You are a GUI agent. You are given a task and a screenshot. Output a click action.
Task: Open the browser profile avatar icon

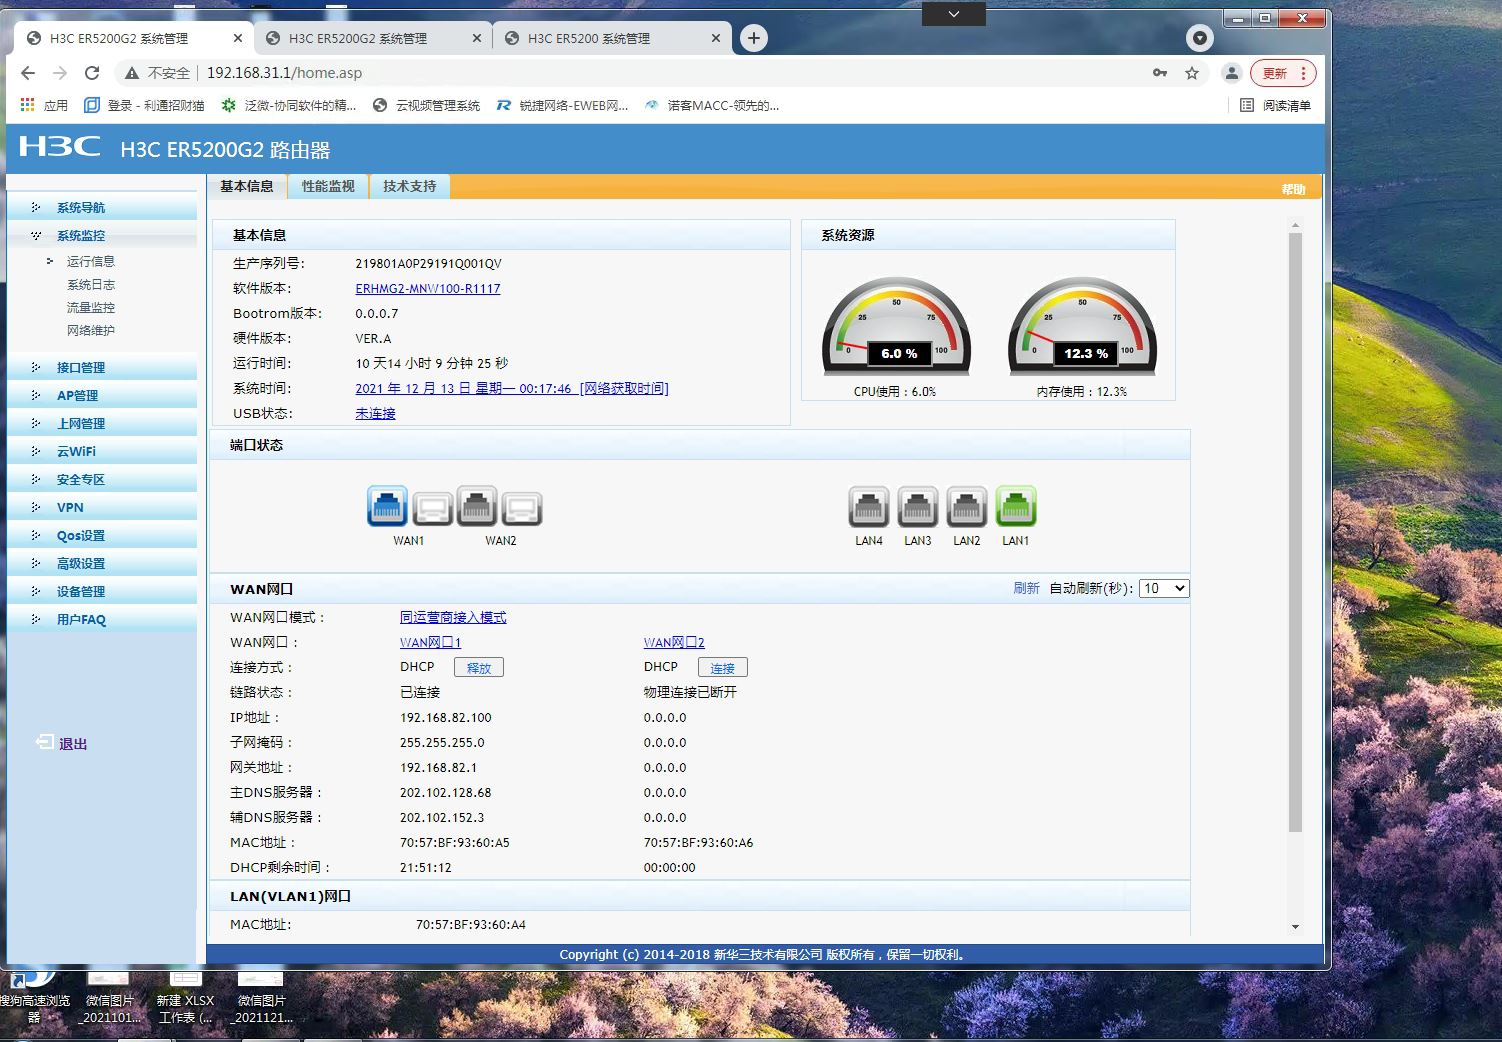(1232, 73)
